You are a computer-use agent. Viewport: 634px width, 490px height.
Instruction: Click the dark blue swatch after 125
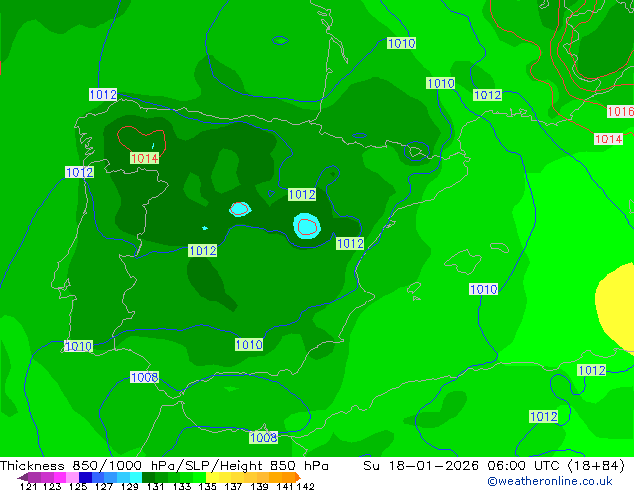85,477
